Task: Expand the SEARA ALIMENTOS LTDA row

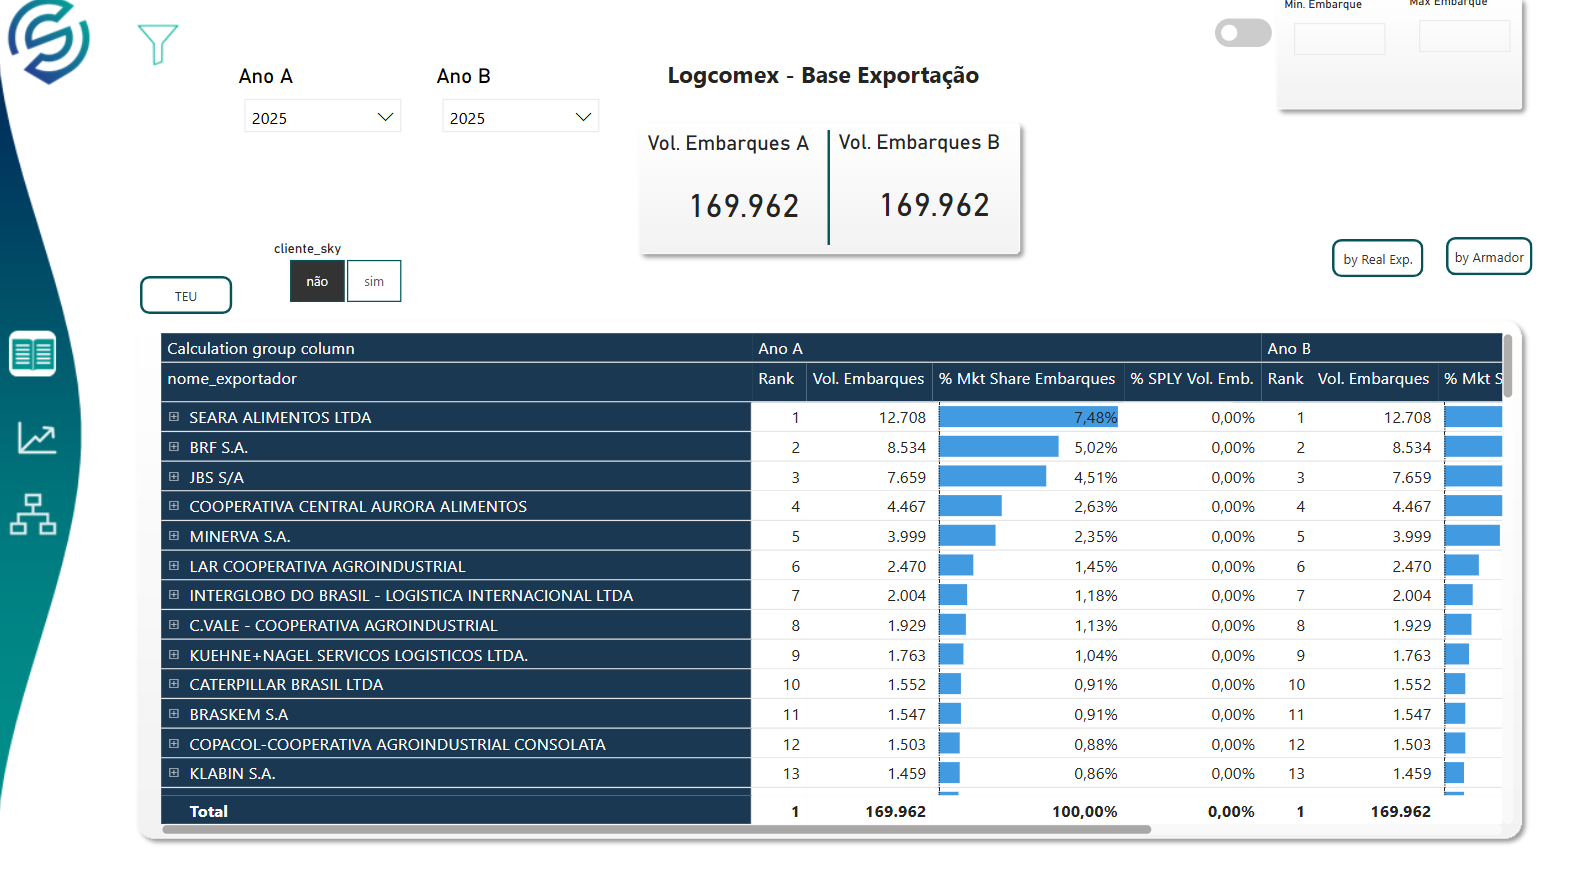Action: (x=174, y=417)
